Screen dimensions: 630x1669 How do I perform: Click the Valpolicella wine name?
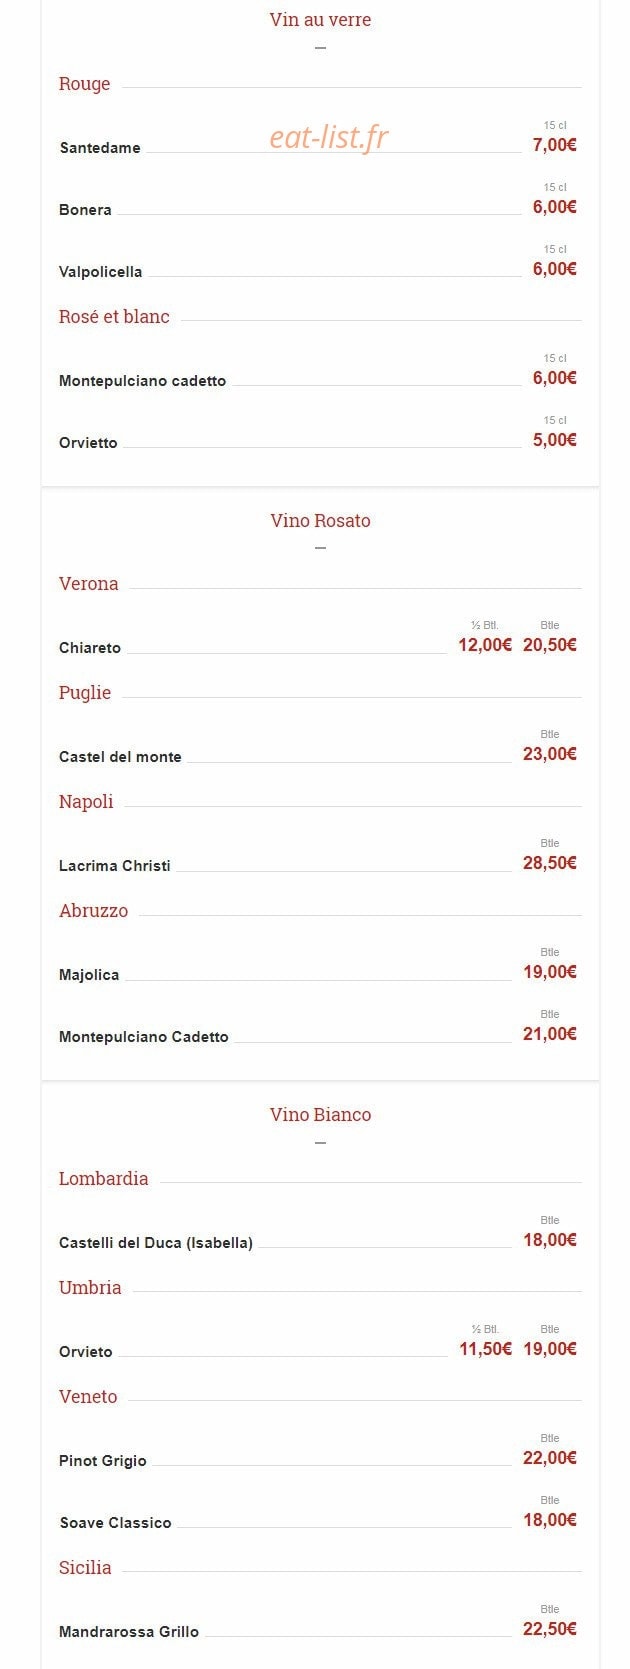pyautogui.click(x=101, y=271)
